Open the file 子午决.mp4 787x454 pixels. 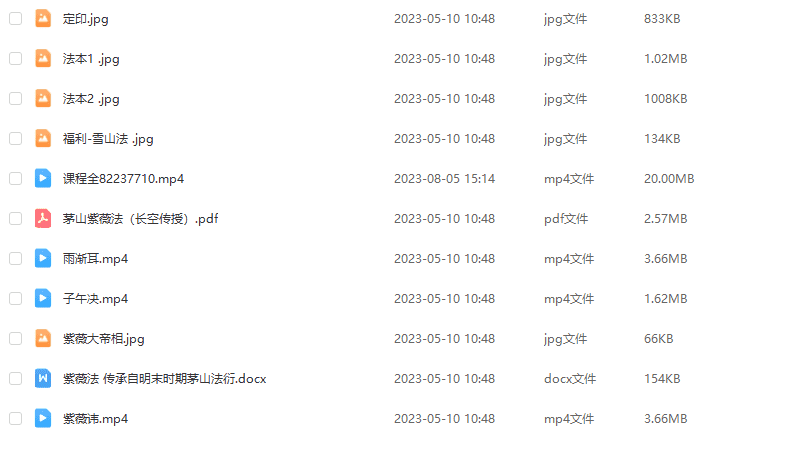tap(95, 299)
